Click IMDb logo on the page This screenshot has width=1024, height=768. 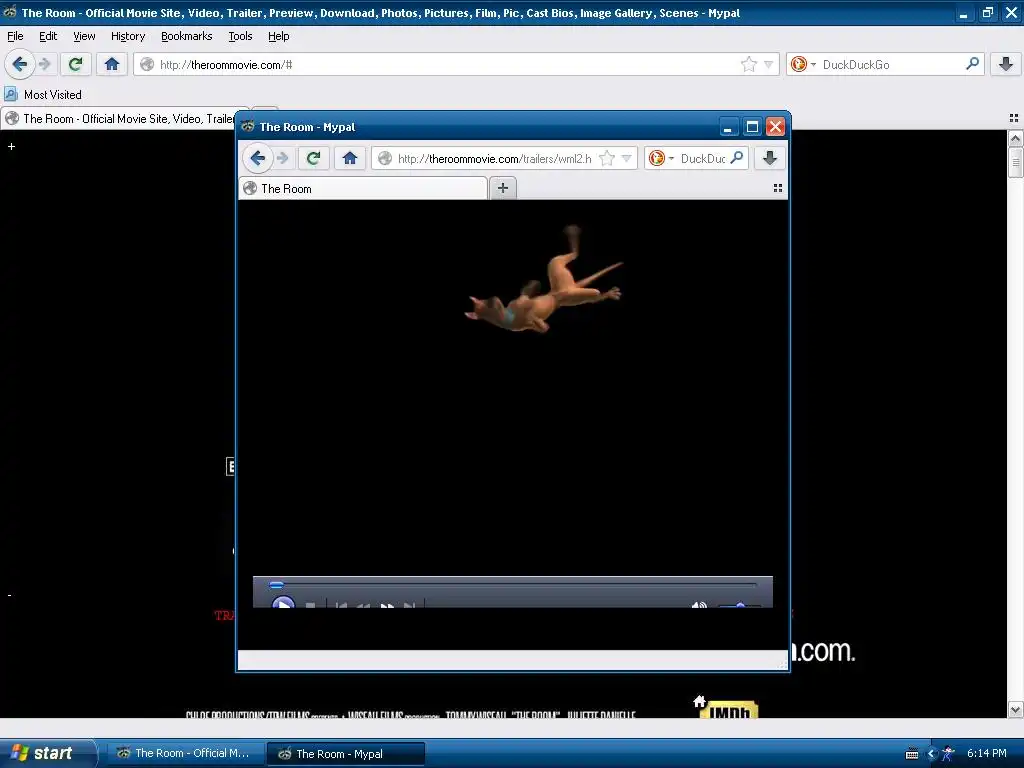click(x=729, y=711)
